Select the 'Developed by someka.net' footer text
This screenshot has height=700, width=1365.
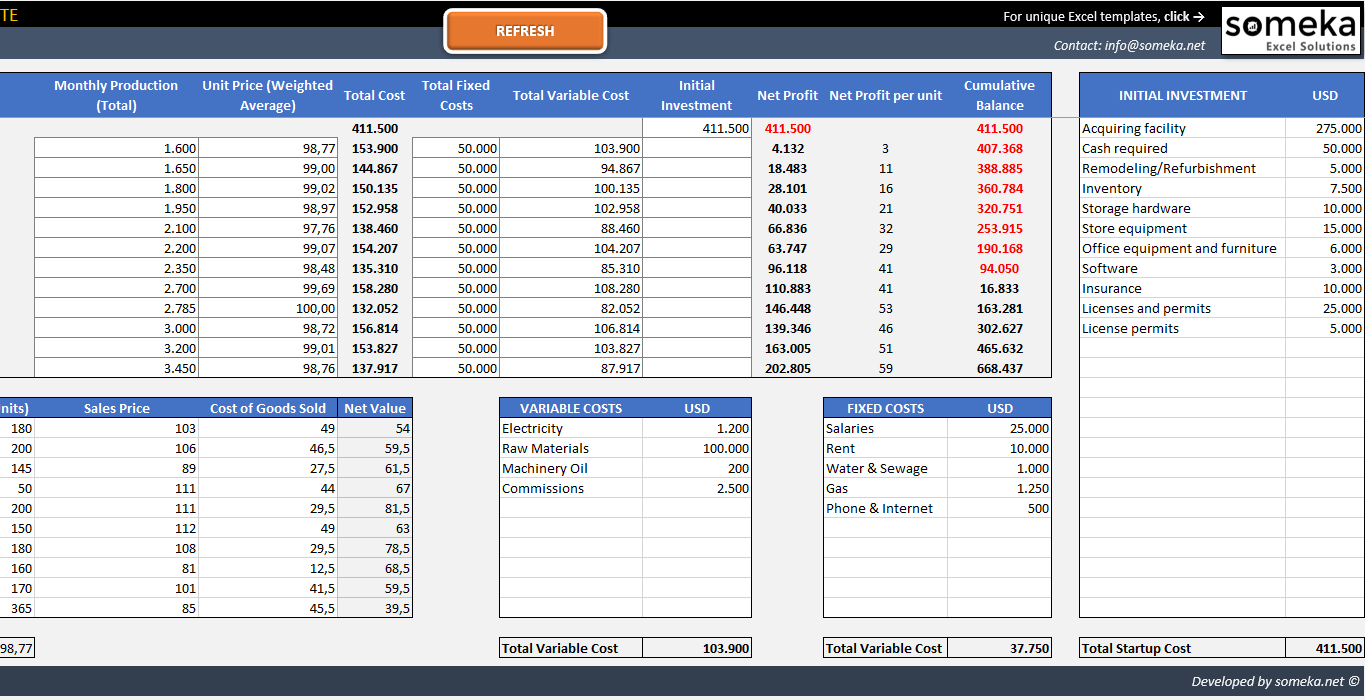click(1275, 681)
